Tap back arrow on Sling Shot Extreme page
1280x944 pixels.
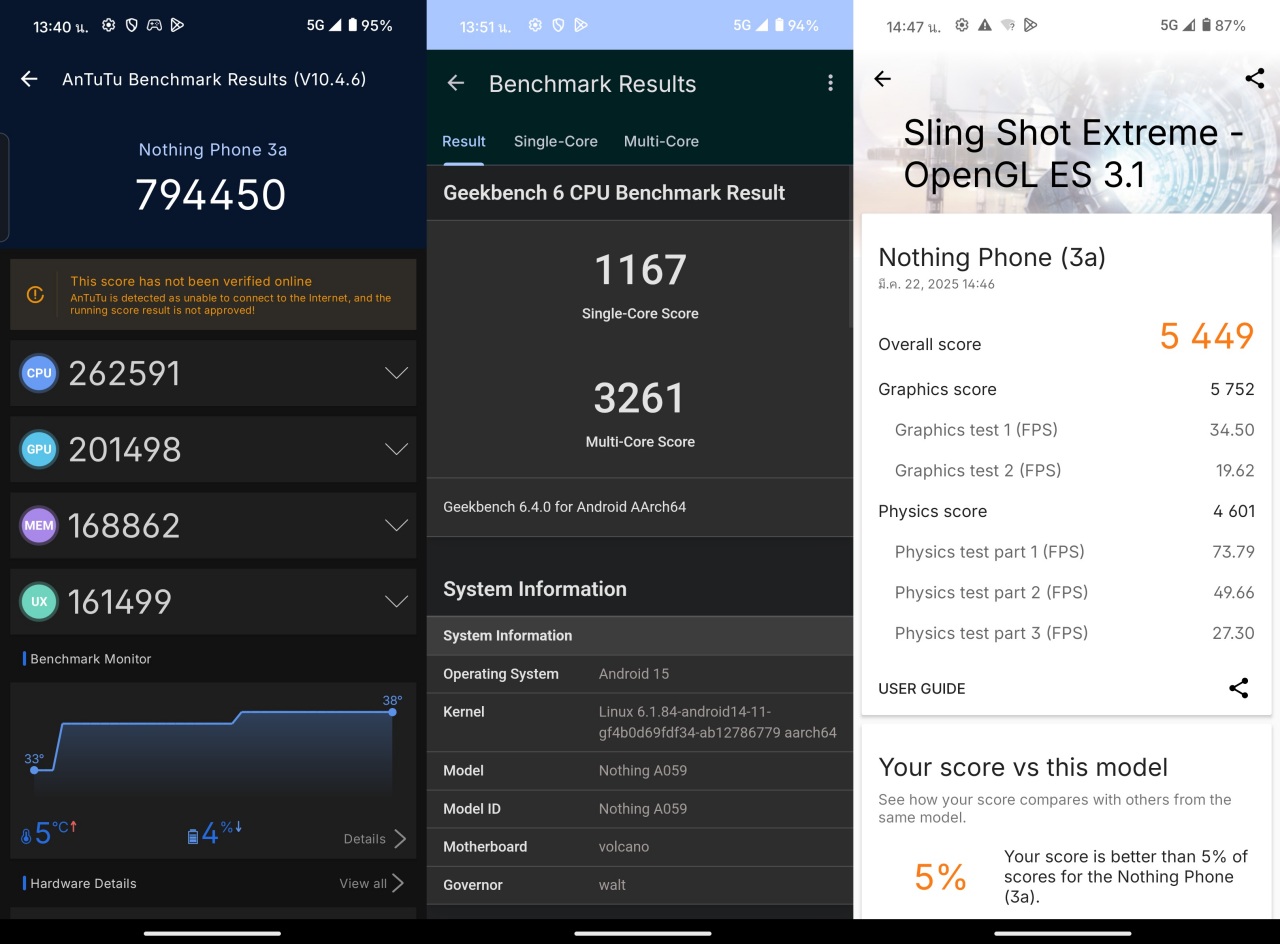pos(882,79)
